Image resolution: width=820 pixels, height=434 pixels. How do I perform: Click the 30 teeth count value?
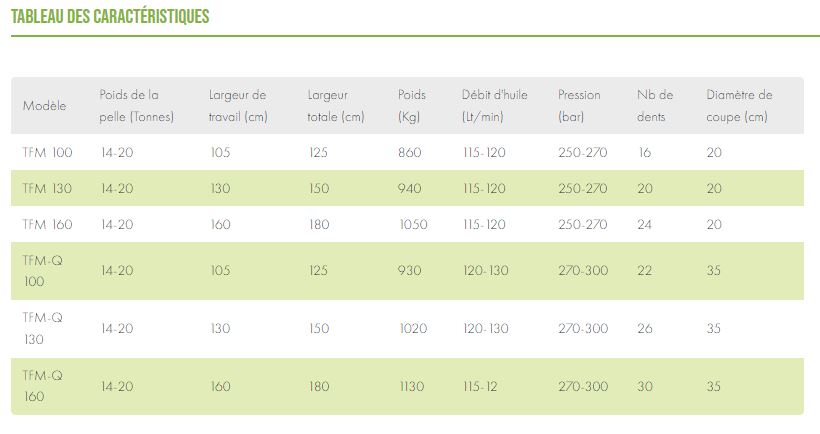click(x=645, y=386)
